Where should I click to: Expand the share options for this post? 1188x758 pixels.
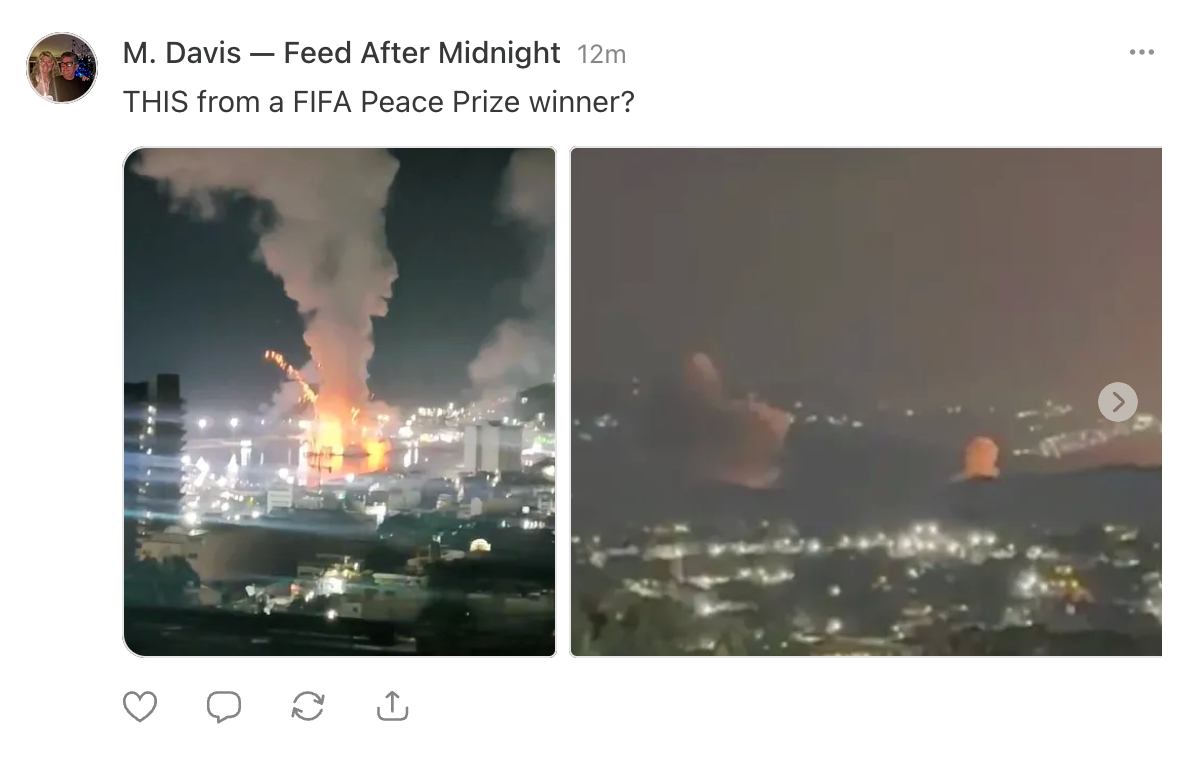click(x=392, y=706)
